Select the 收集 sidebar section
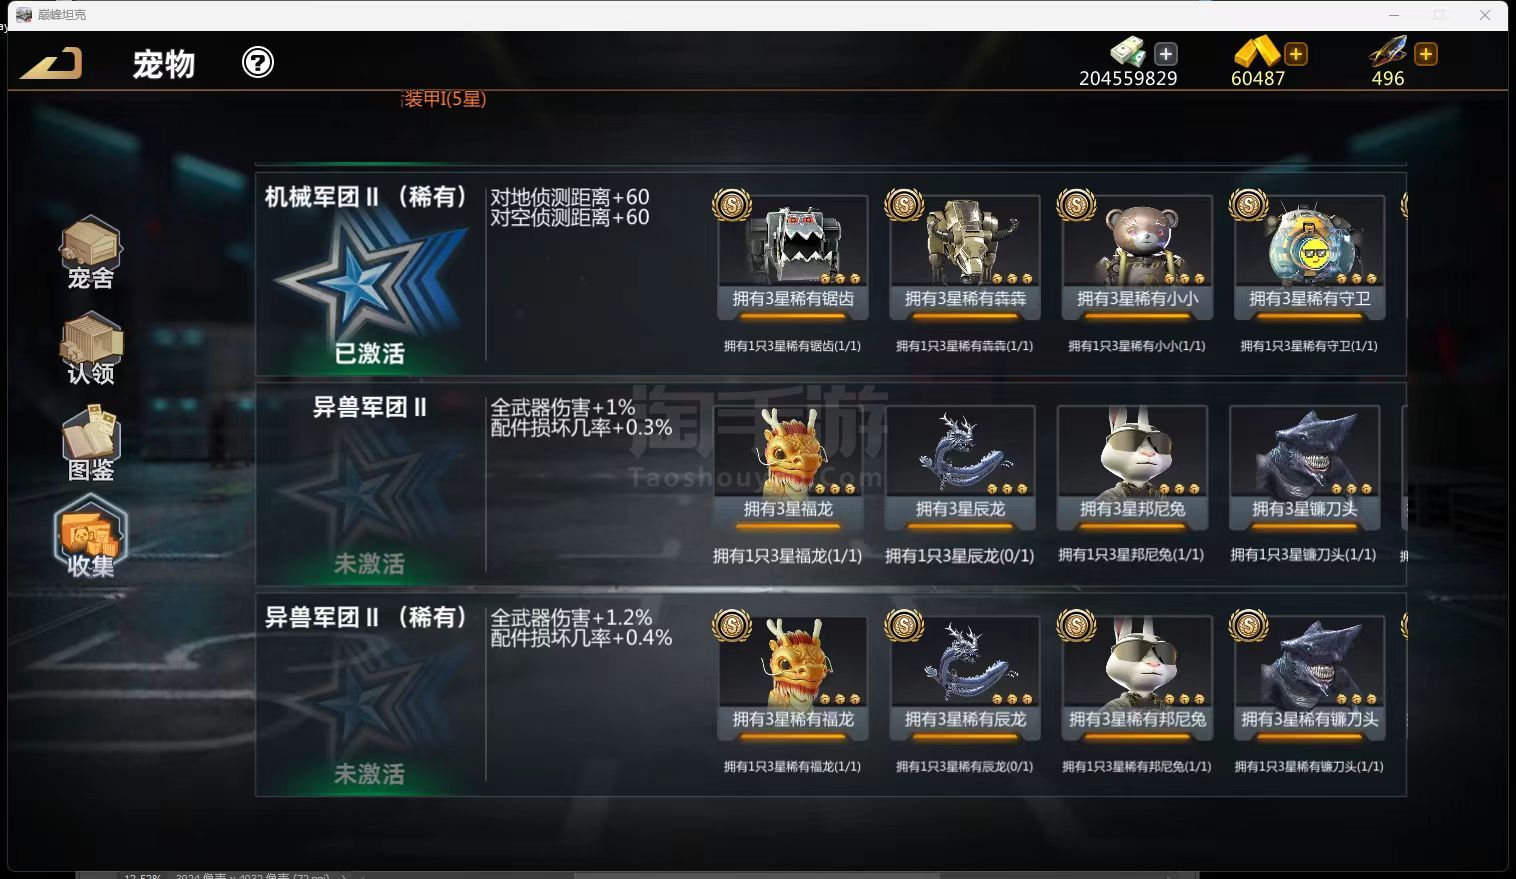The width and height of the screenshot is (1516, 879). tap(91, 537)
